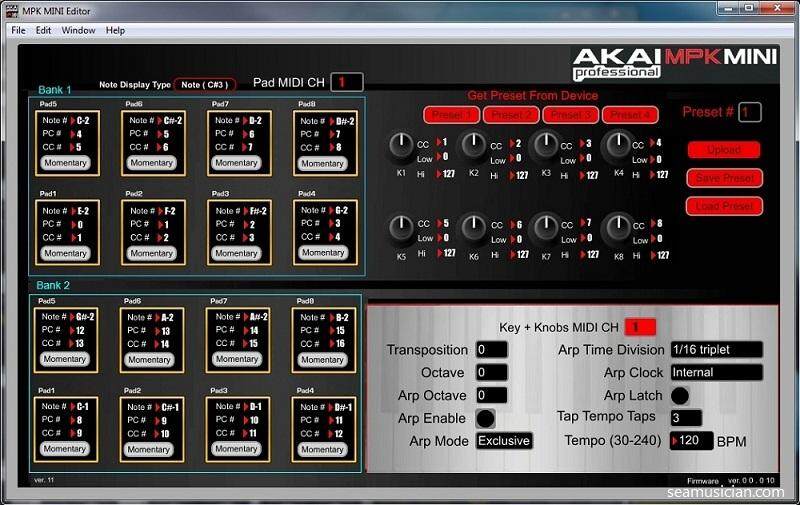Select Bank 1 Pad1 Note value E-2

(x=83, y=211)
